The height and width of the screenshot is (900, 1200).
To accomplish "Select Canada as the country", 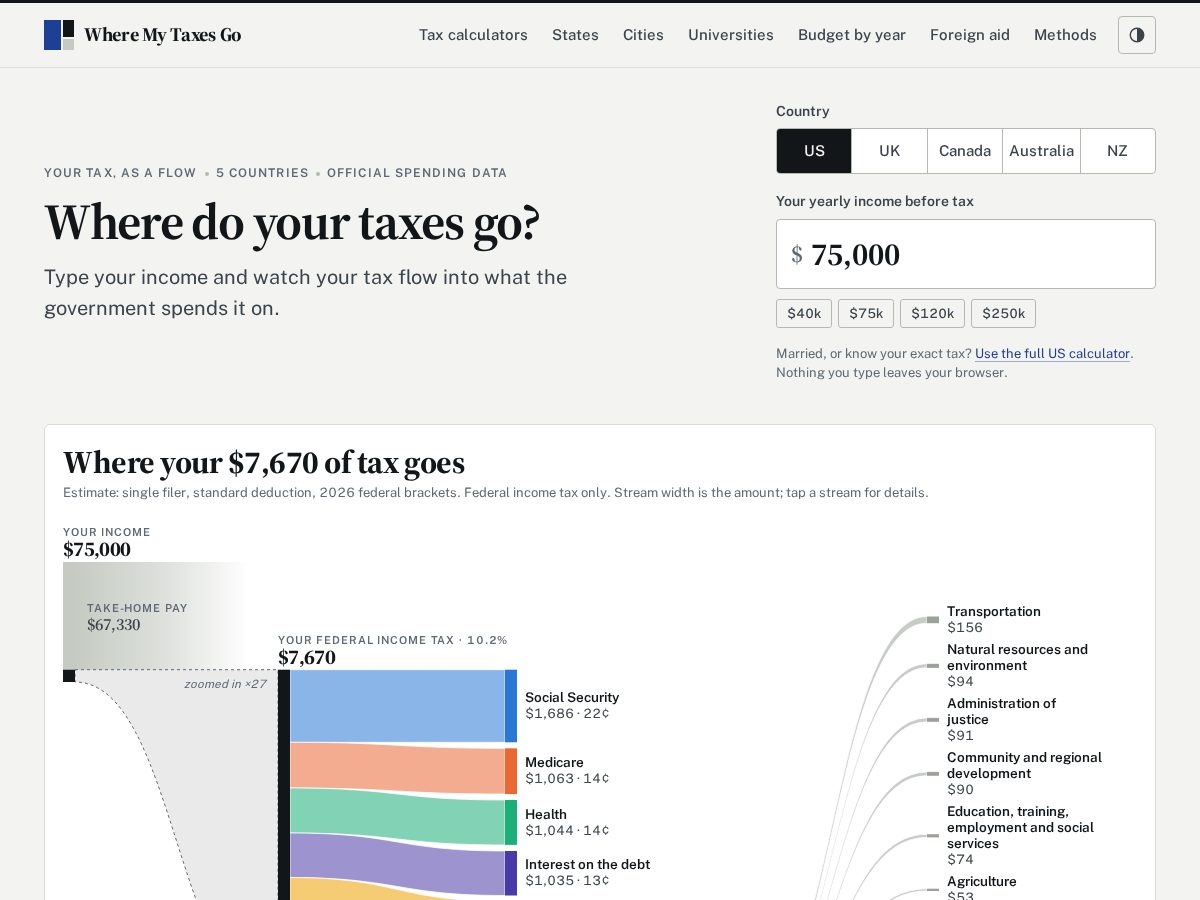I will coord(965,151).
